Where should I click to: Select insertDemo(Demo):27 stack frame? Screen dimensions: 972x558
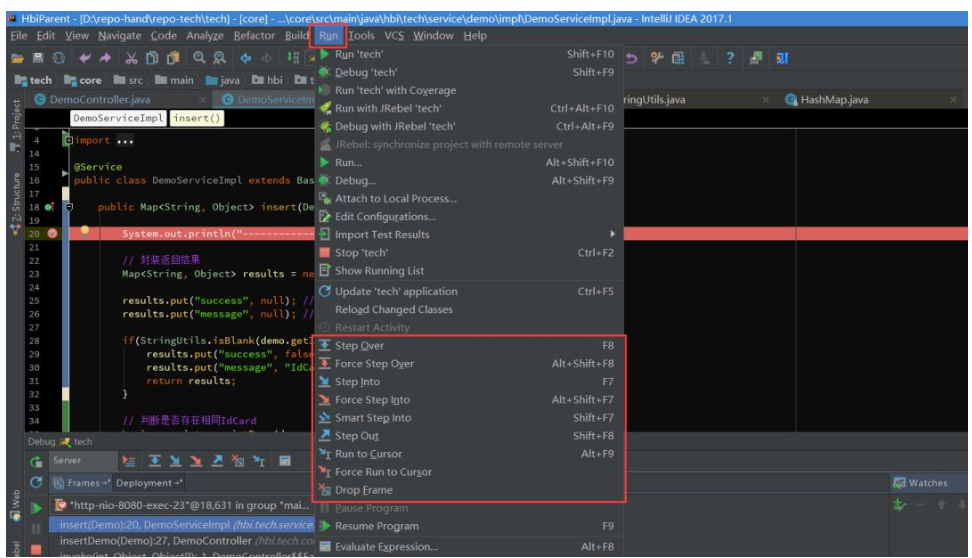point(183,541)
